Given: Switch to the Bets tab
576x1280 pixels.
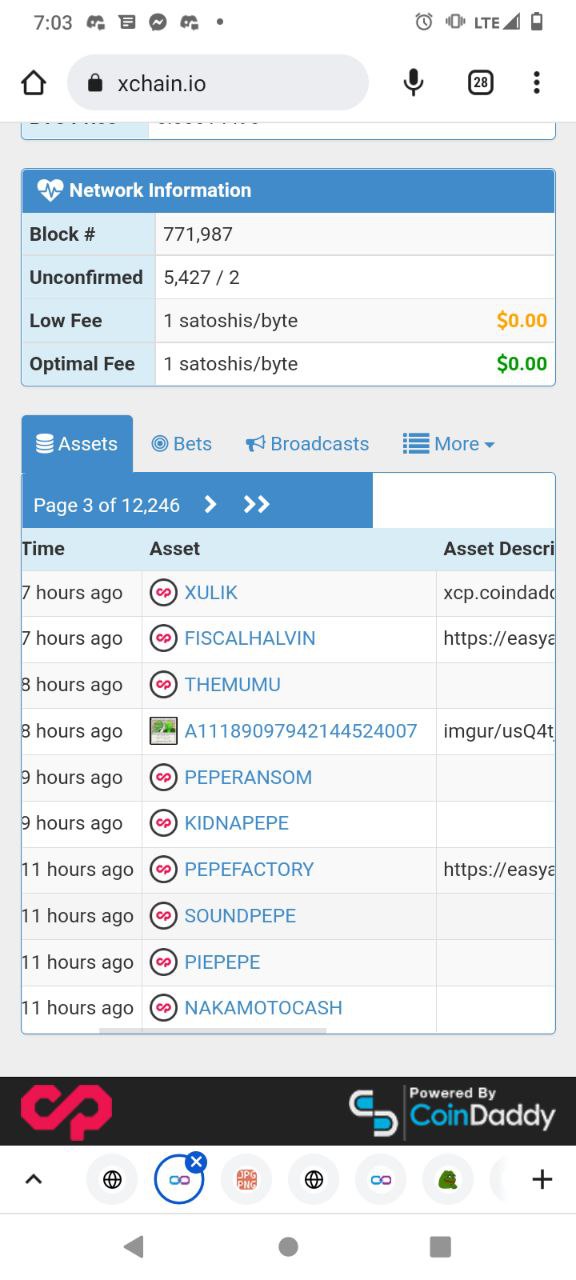Looking at the screenshot, I should tap(181, 444).
